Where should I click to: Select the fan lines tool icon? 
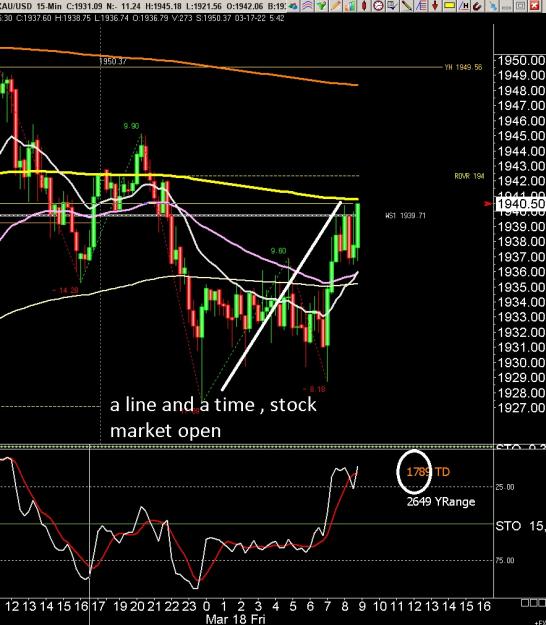pyautogui.click(x=420, y=6)
